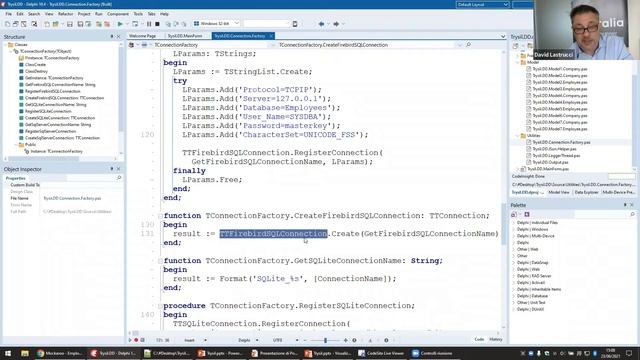This screenshot has width=640, height=360.
Task: Click the Stop (black square) toolbar button
Action: tap(157, 24)
